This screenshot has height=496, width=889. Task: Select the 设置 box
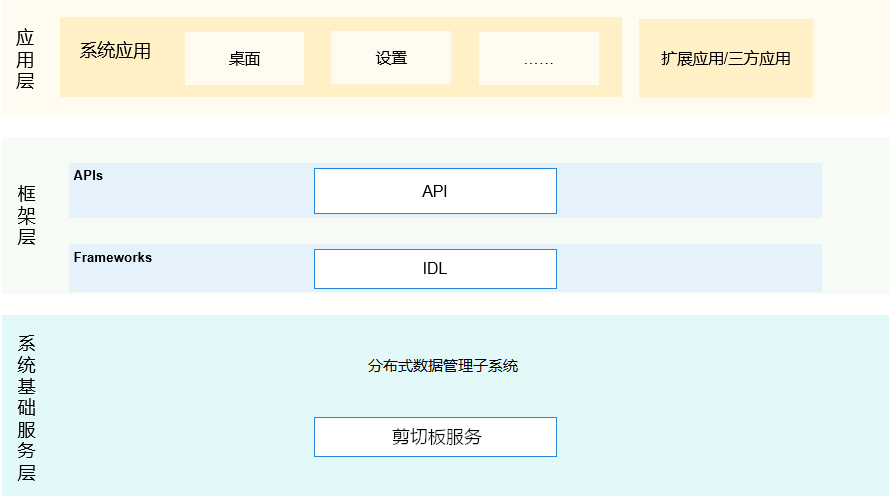[x=391, y=58]
